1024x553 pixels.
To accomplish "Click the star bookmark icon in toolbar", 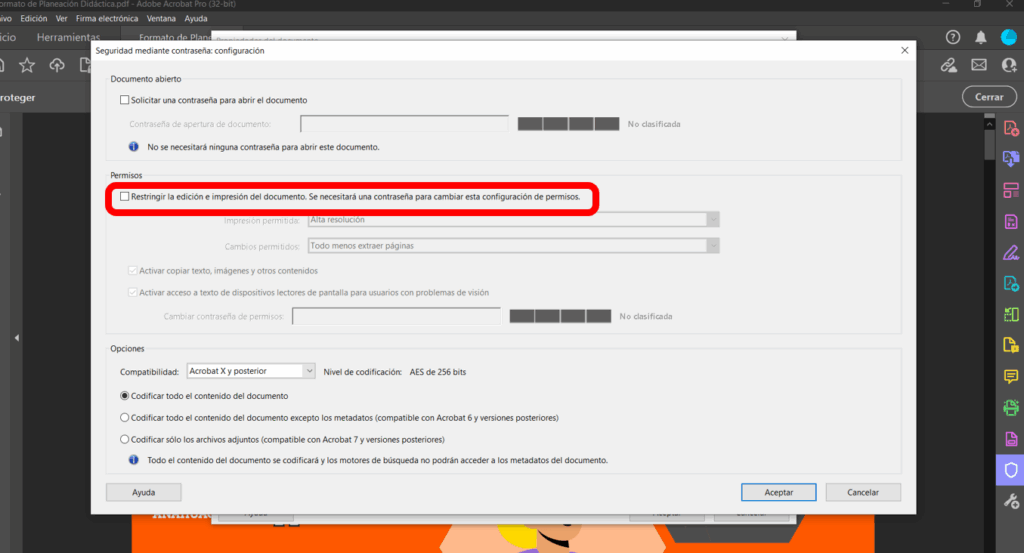I will 27,65.
